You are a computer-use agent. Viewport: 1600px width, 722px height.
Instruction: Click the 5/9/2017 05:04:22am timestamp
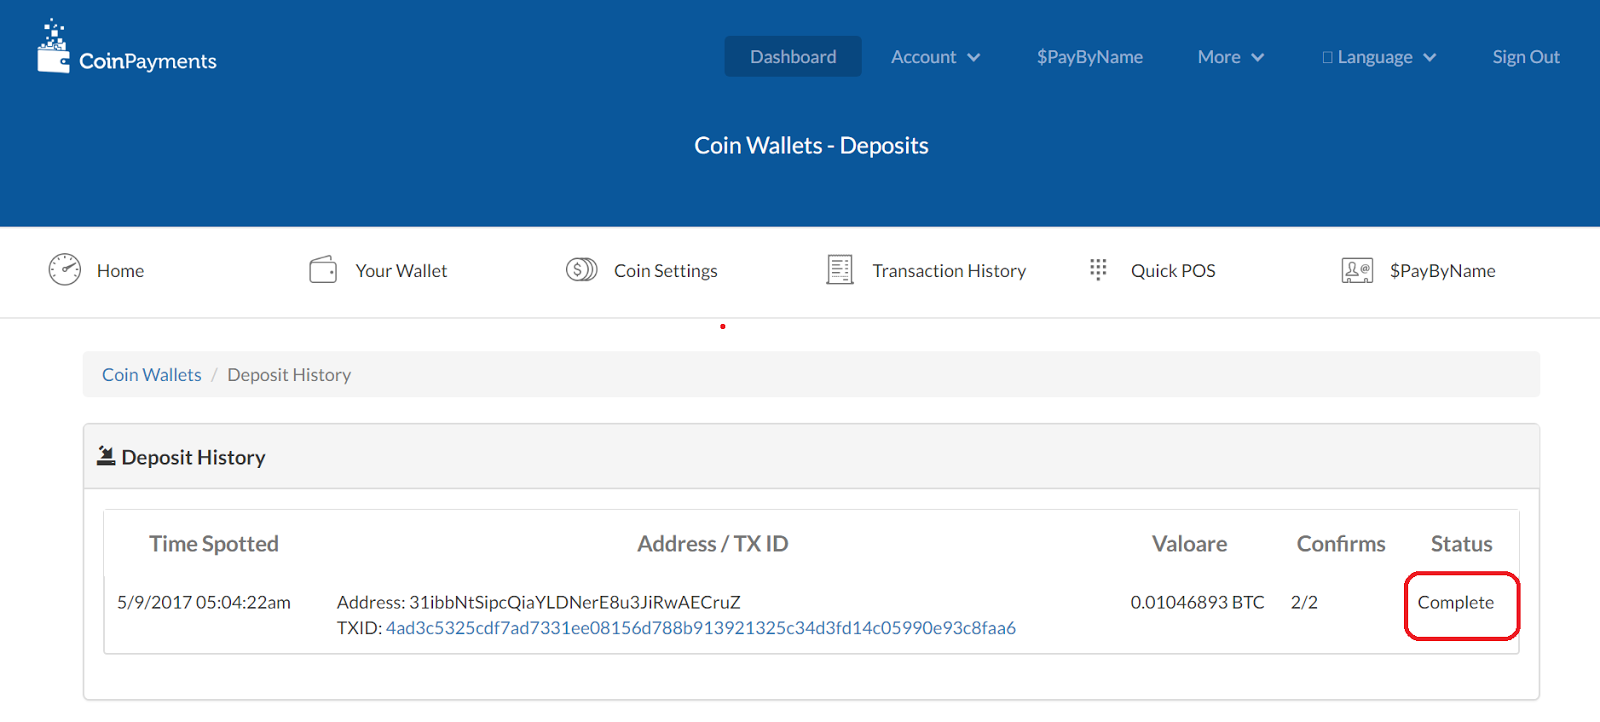[x=204, y=602]
